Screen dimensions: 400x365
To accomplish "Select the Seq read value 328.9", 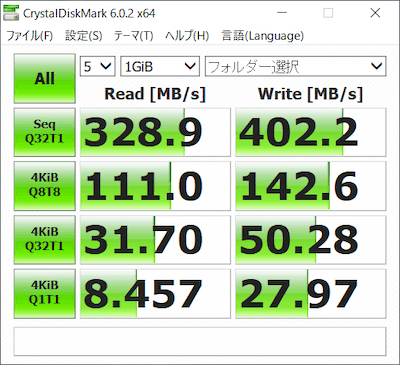I will point(155,132).
